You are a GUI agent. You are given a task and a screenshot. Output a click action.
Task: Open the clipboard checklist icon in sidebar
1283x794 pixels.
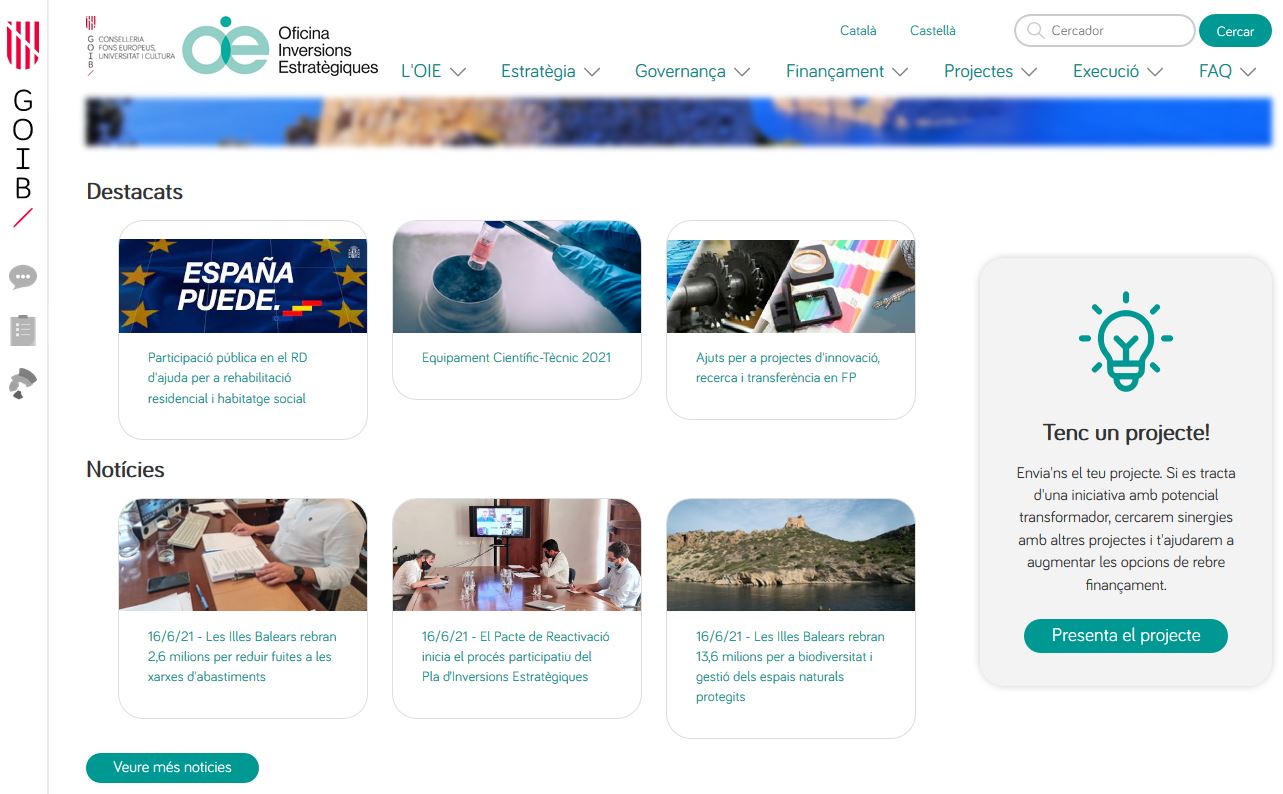pyautogui.click(x=23, y=330)
